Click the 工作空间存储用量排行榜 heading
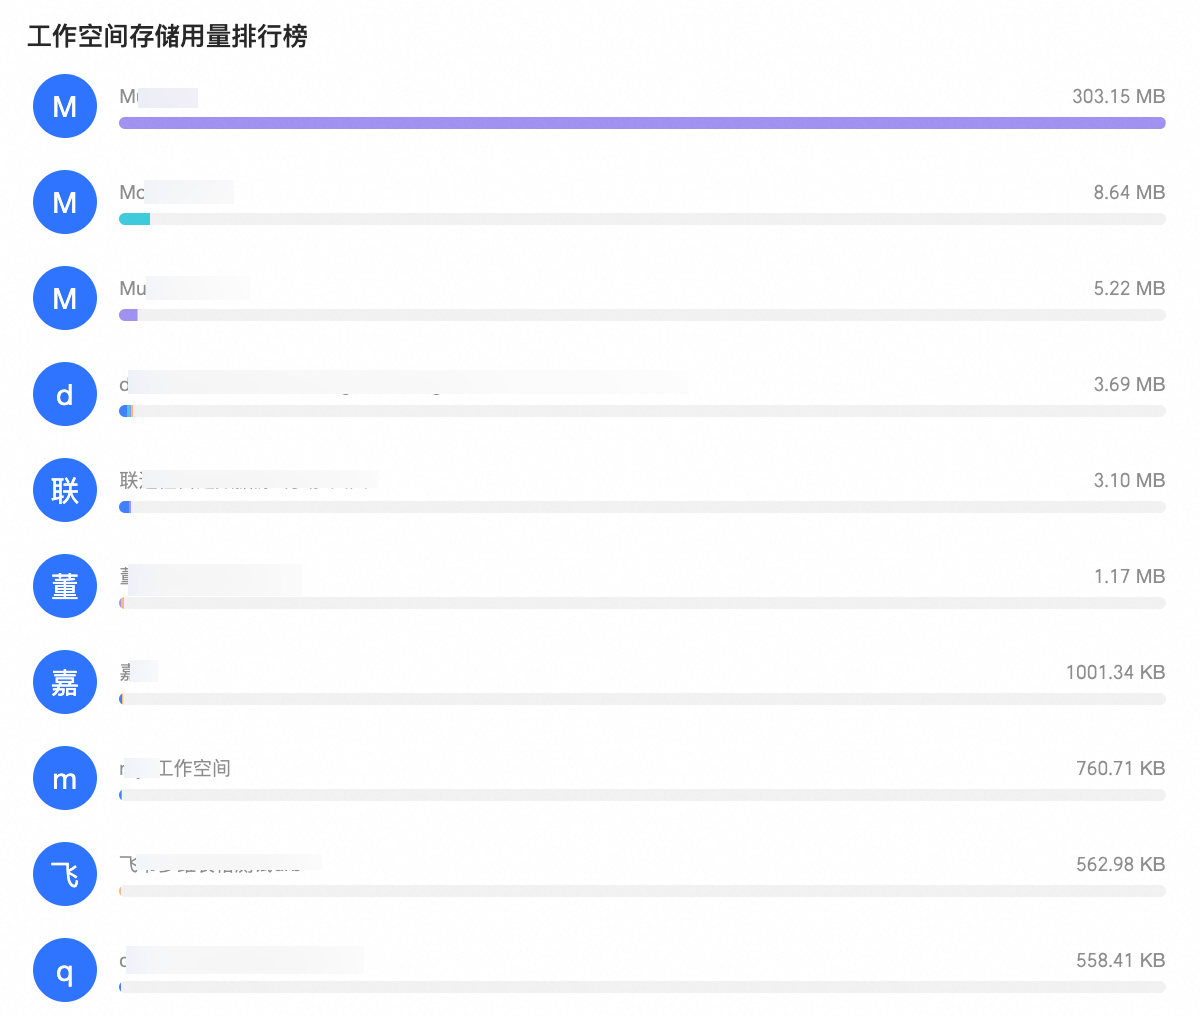1200x1016 pixels. click(167, 37)
